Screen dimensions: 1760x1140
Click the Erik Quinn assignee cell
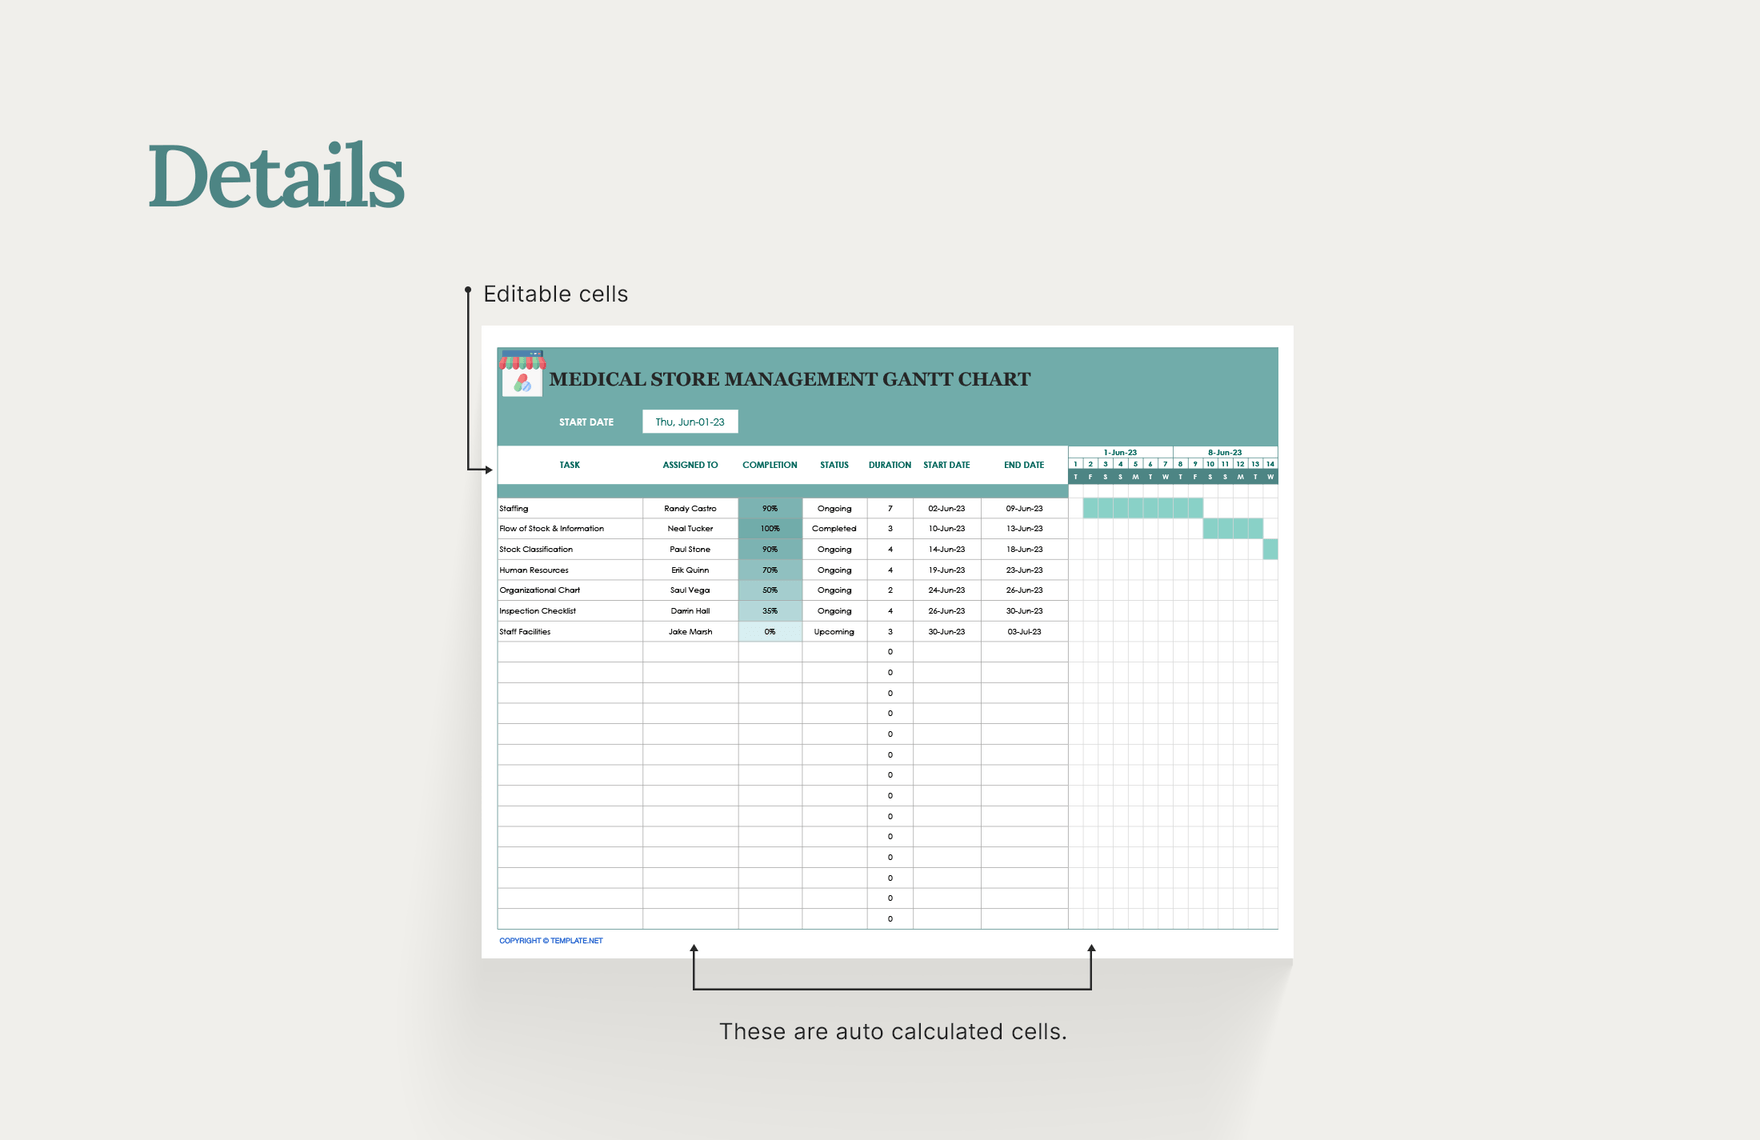click(690, 570)
